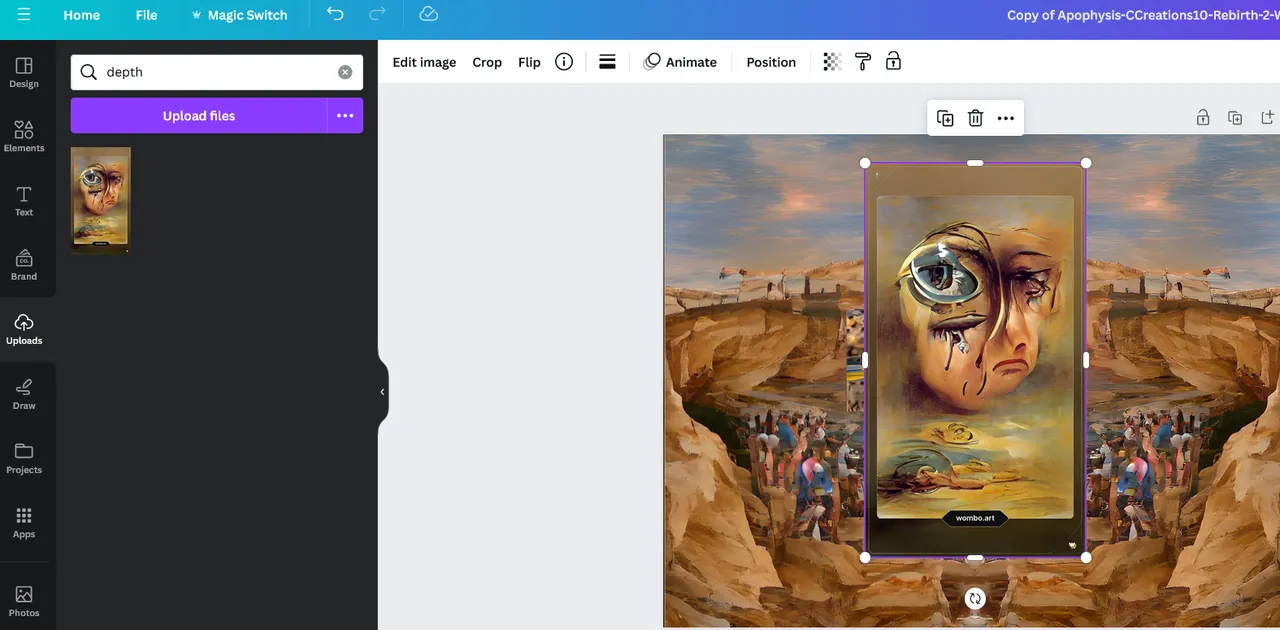
Task: Lock the selected element from toolbar
Action: (x=894, y=62)
